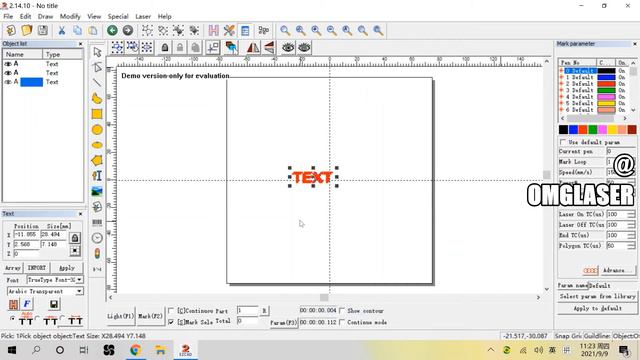Step the Polygon TC value spinner
Screen dimensions: 640x360
[x=631, y=246]
